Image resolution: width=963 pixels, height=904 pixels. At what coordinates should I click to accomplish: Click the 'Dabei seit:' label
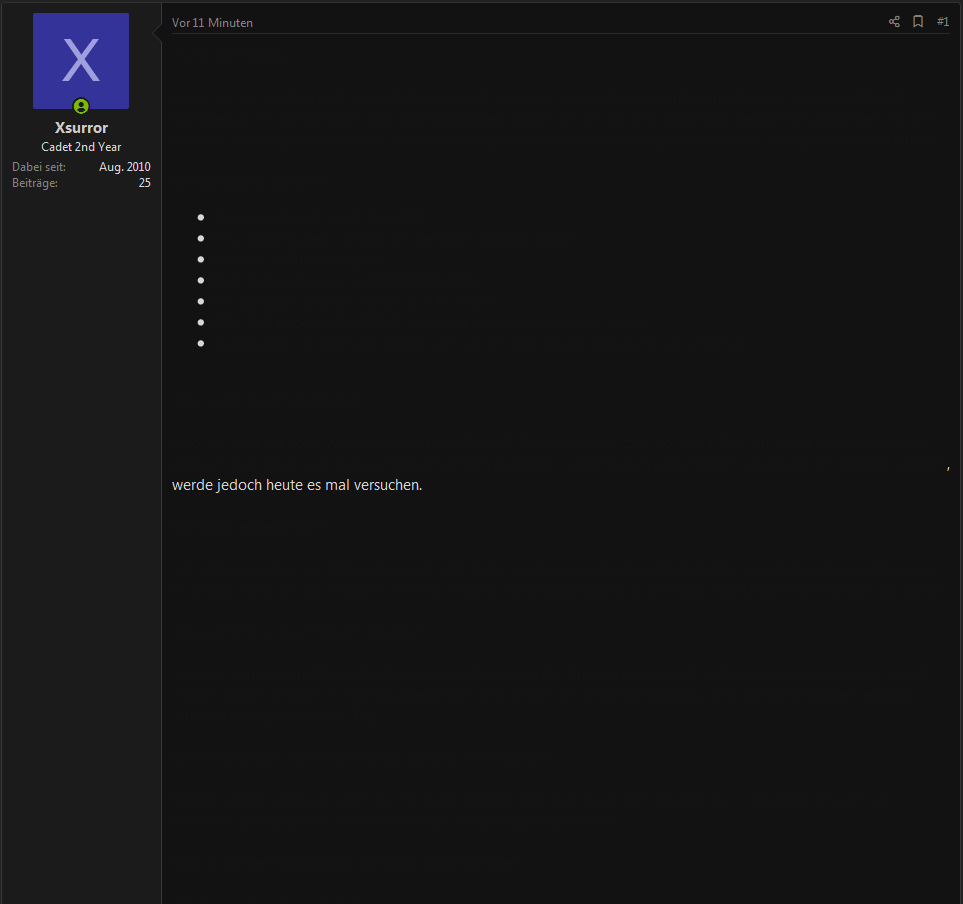[x=39, y=167]
